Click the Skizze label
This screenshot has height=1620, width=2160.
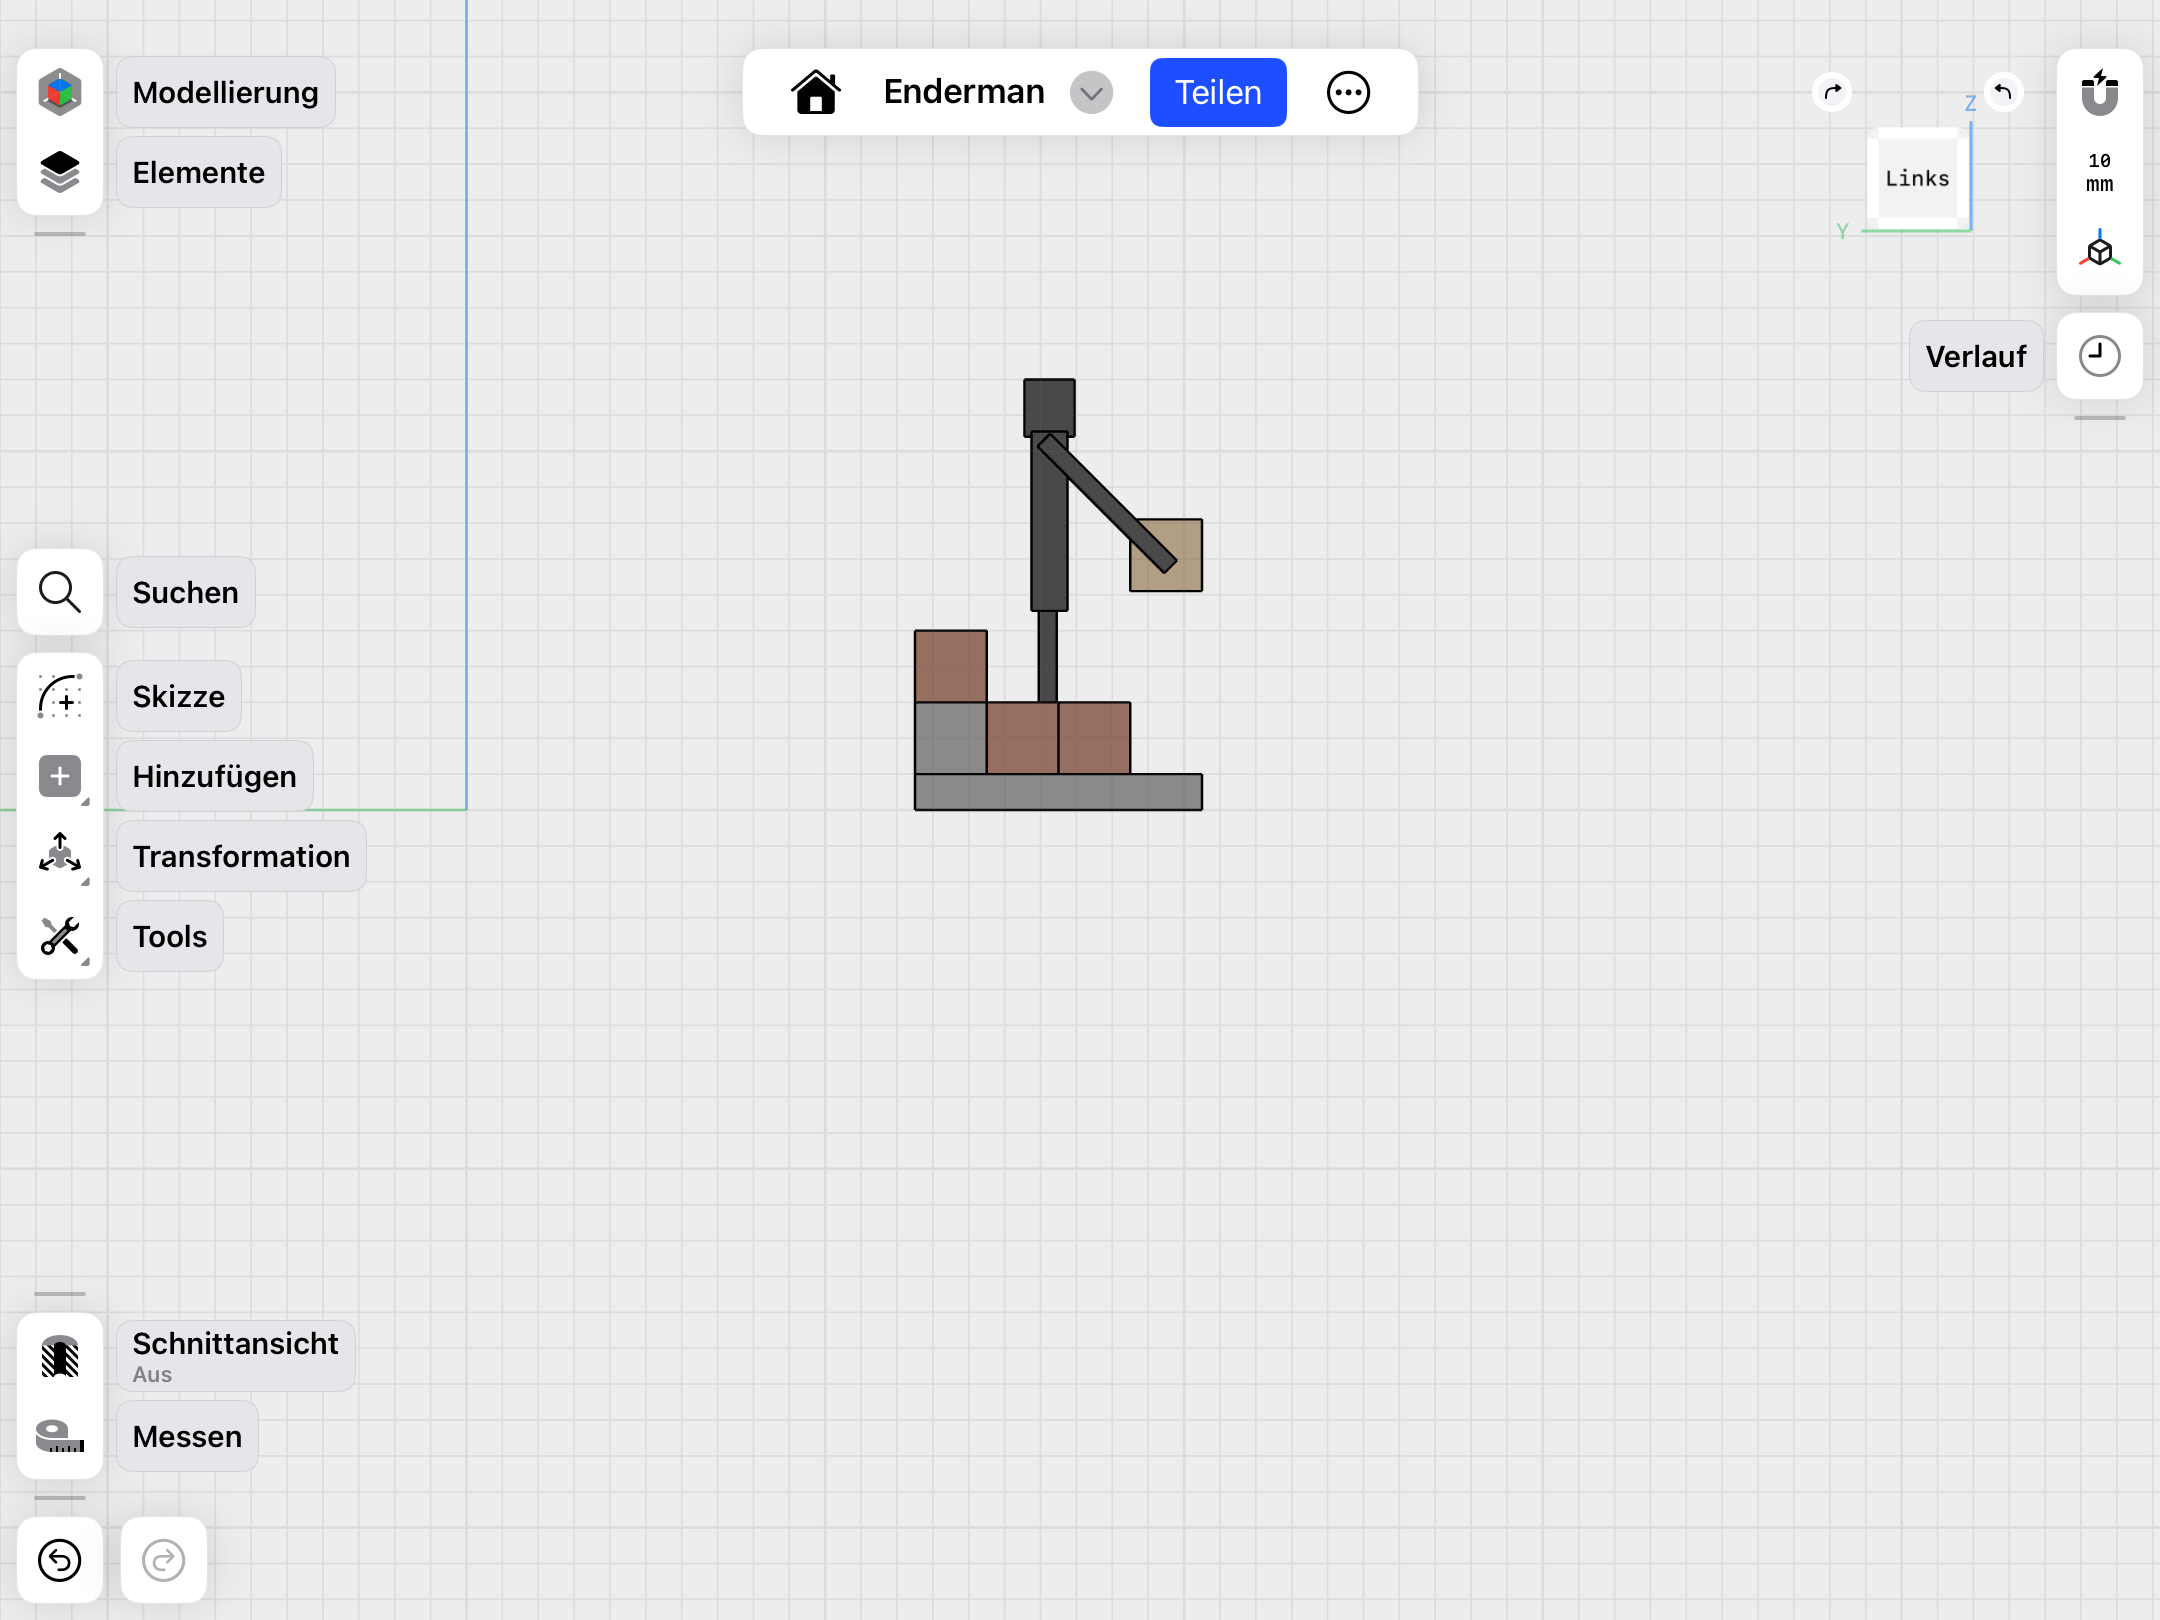(179, 696)
